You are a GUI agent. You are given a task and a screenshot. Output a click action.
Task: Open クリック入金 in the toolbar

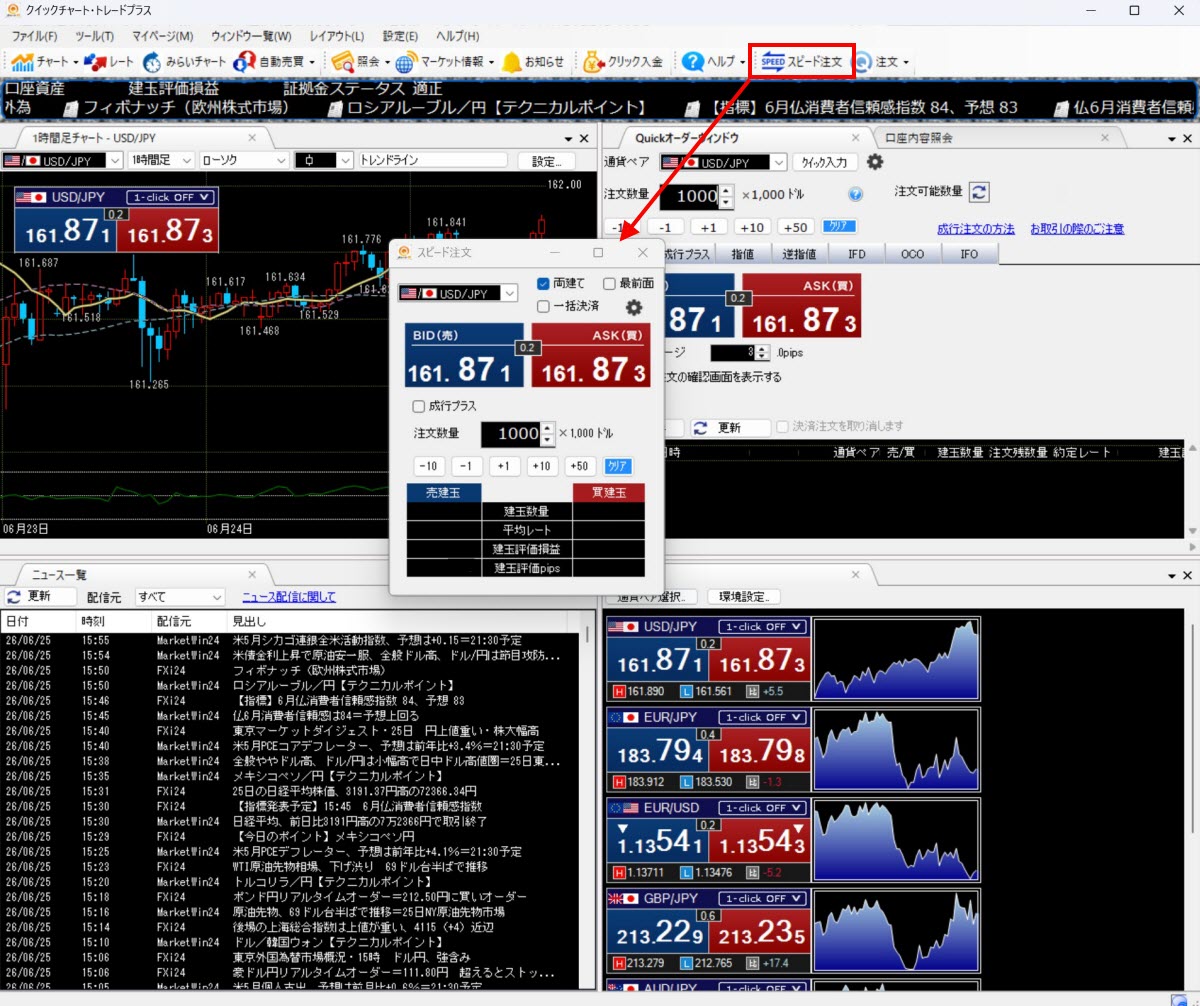(624, 62)
